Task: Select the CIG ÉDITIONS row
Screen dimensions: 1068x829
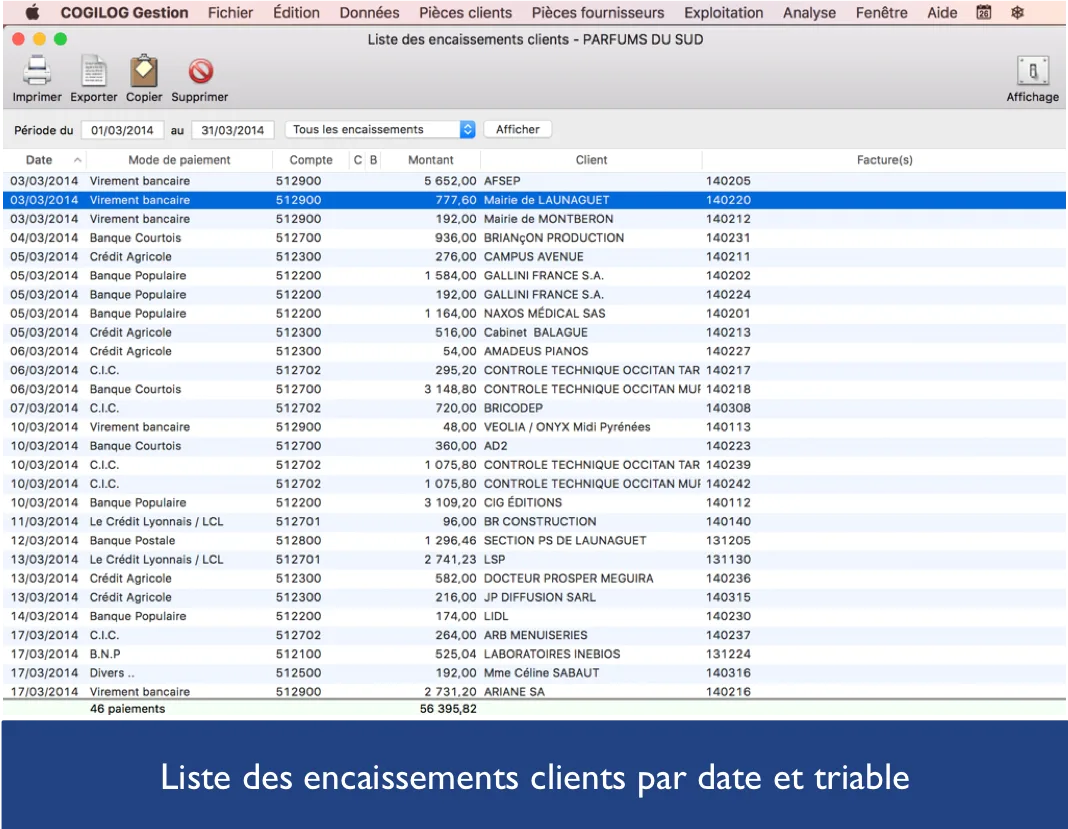Action: pyautogui.click(x=534, y=503)
